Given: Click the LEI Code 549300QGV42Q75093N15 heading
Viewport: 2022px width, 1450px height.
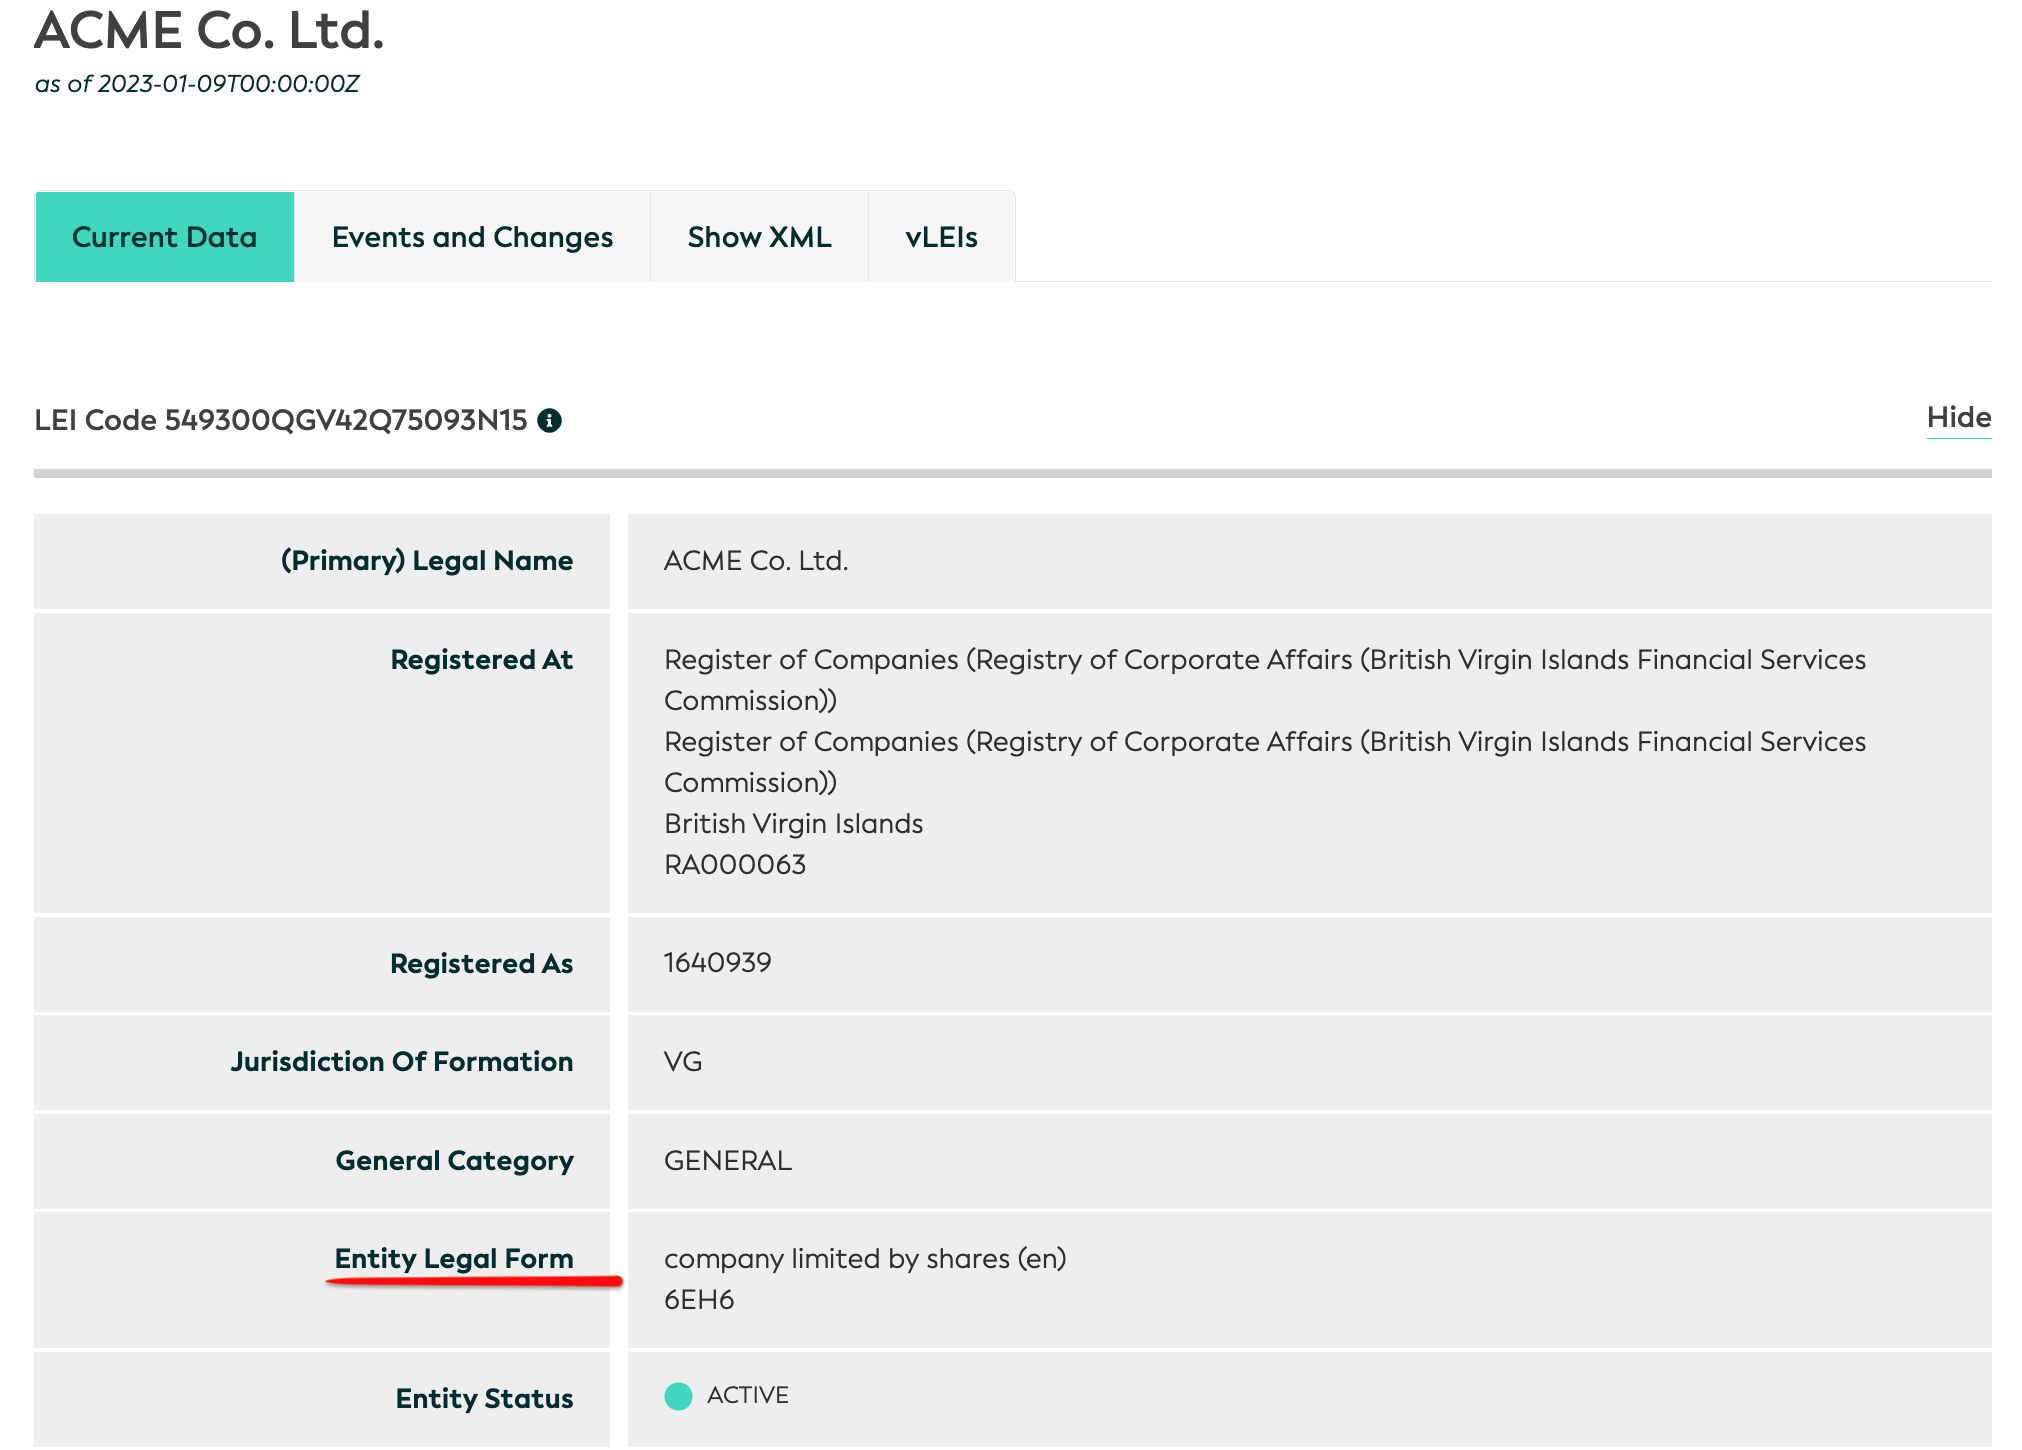Looking at the screenshot, I should (x=281, y=420).
